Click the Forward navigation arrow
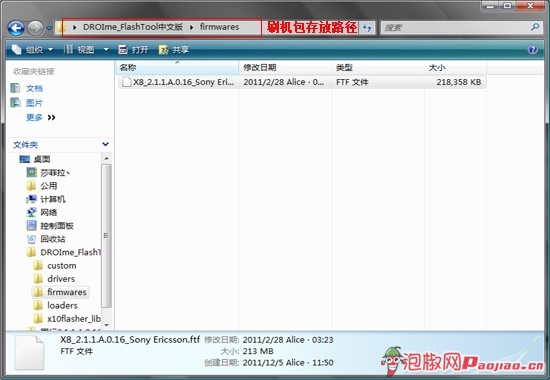The image size is (550, 380). (35, 28)
